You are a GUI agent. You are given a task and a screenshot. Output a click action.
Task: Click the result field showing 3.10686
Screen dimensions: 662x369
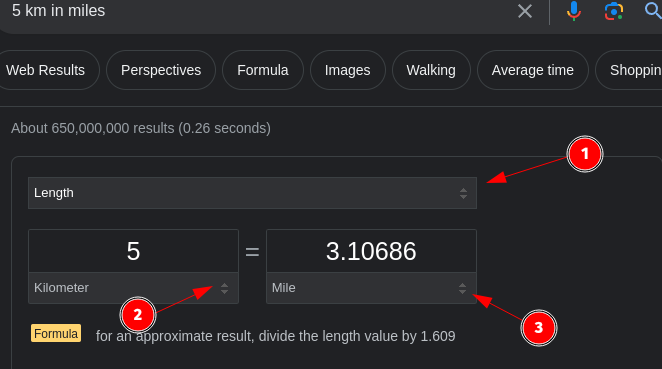coord(371,251)
